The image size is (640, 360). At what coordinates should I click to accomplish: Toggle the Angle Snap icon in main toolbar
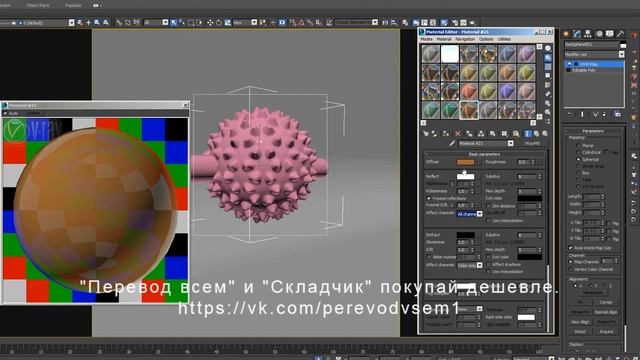(x=302, y=22)
